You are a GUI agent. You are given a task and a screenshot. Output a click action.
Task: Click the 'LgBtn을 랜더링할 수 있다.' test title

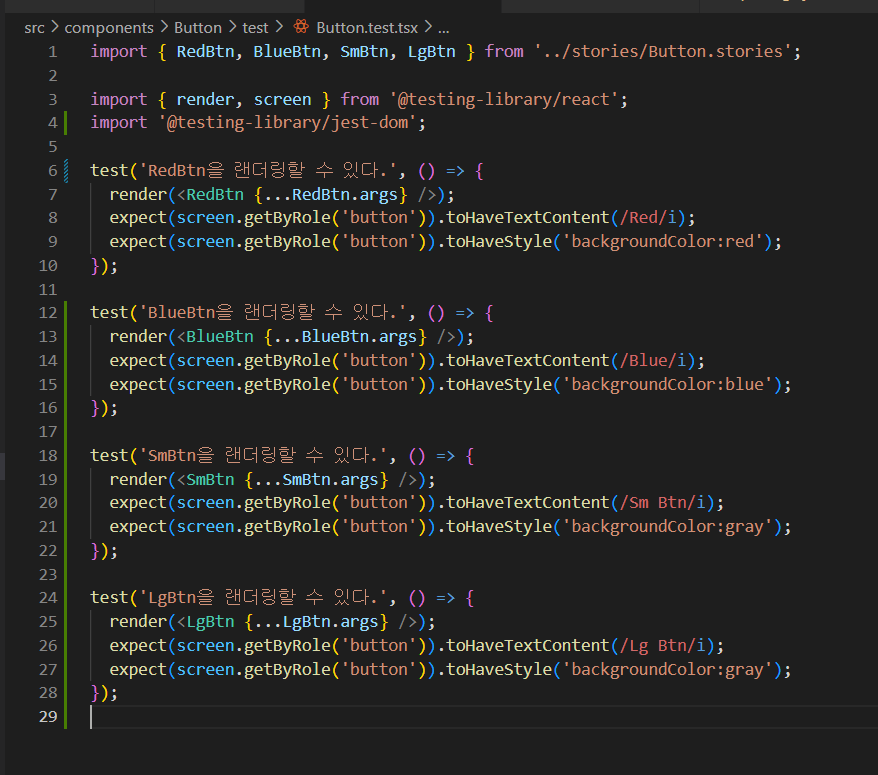point(263,597)
